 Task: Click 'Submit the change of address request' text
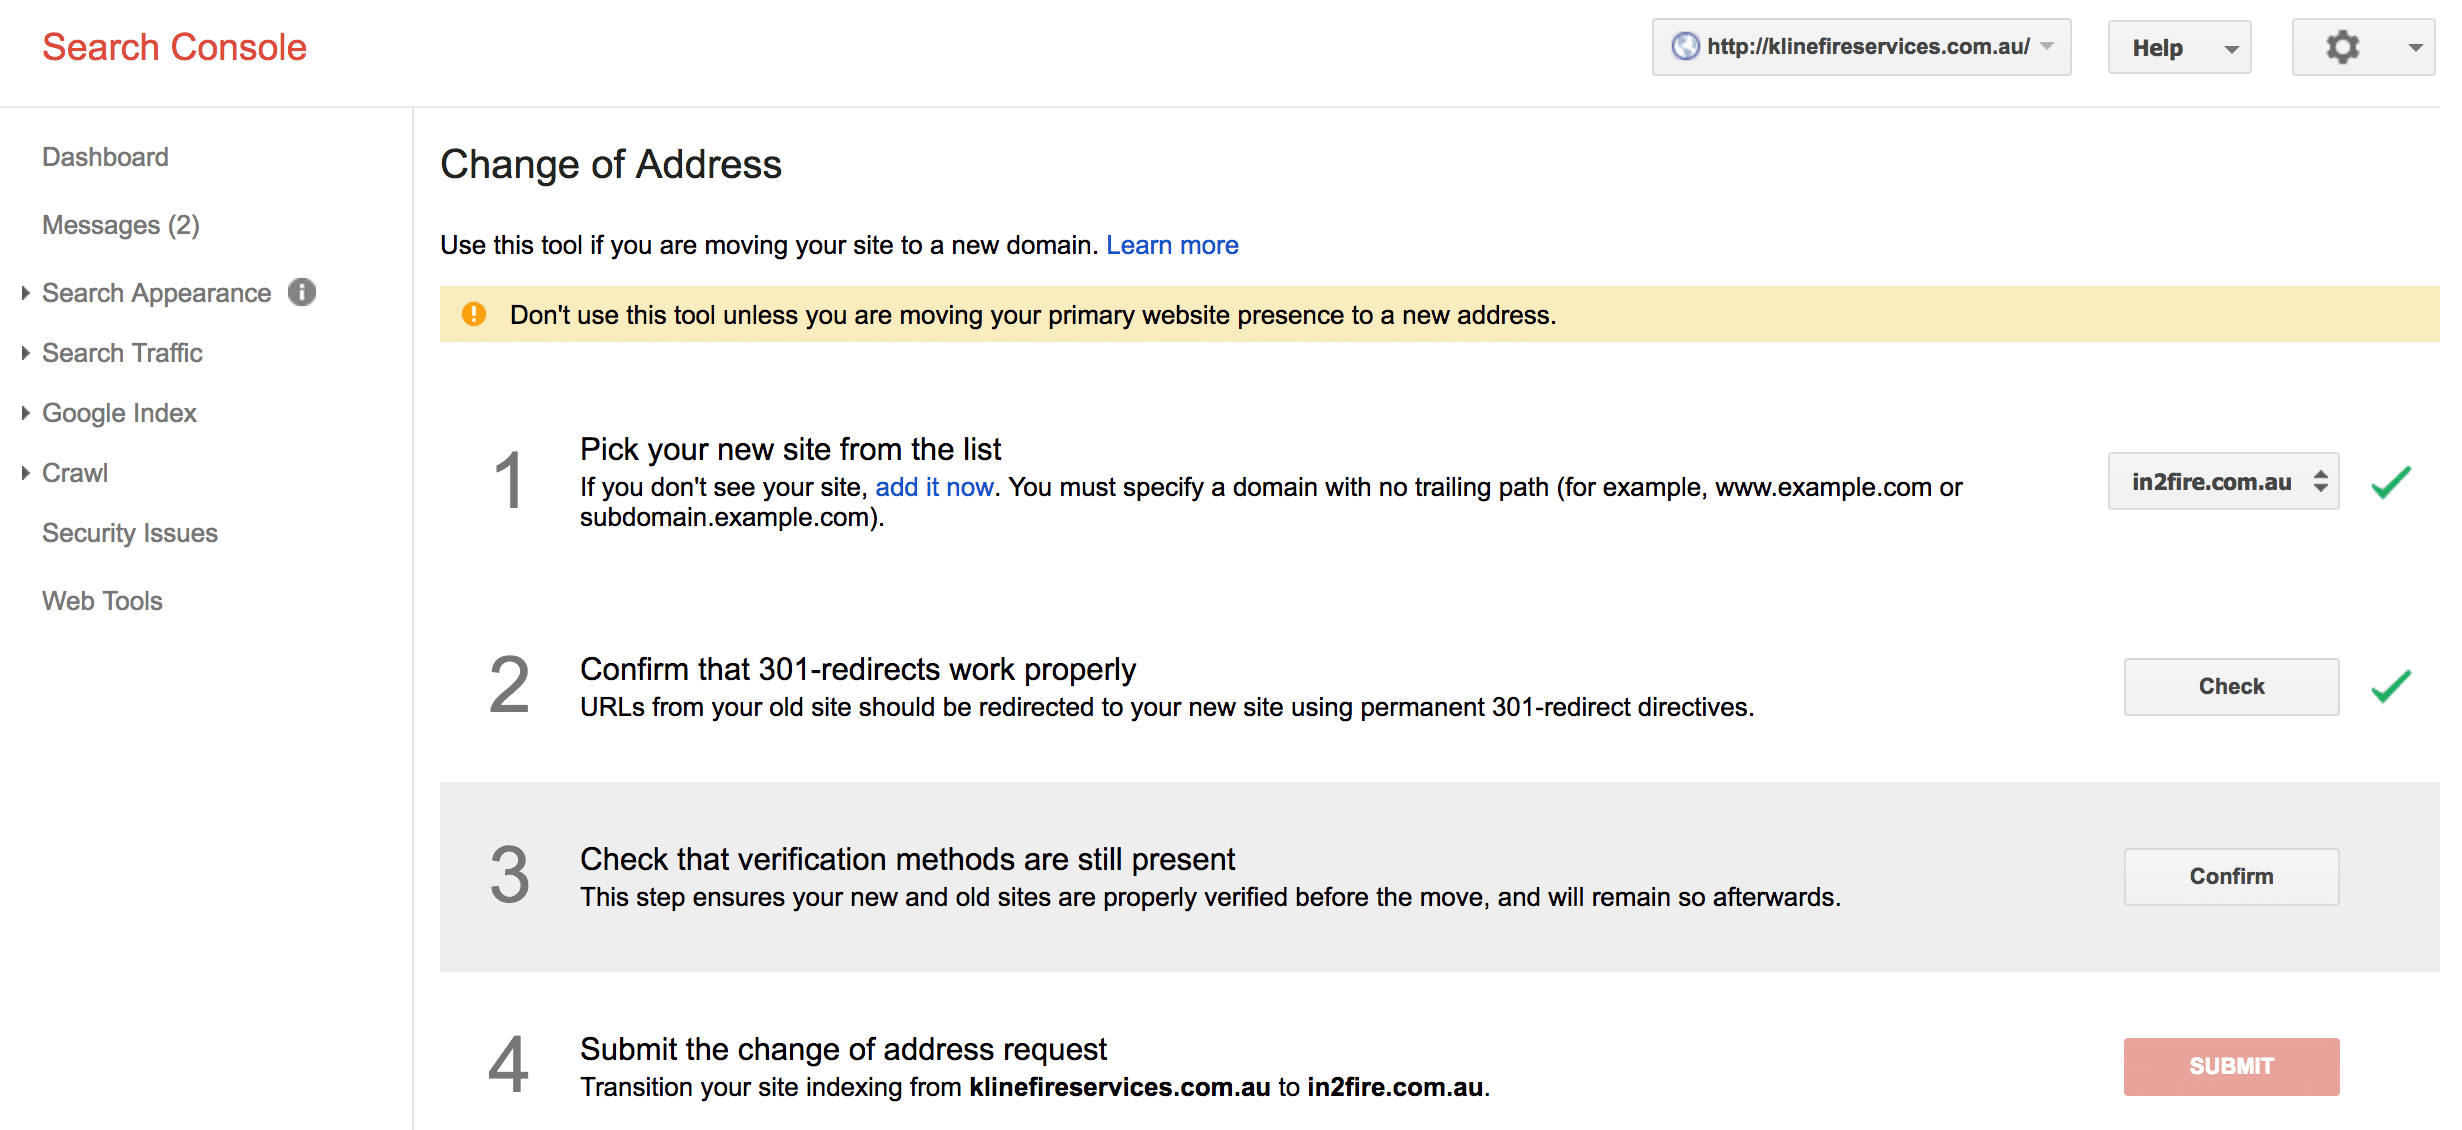click(843, 1049)
